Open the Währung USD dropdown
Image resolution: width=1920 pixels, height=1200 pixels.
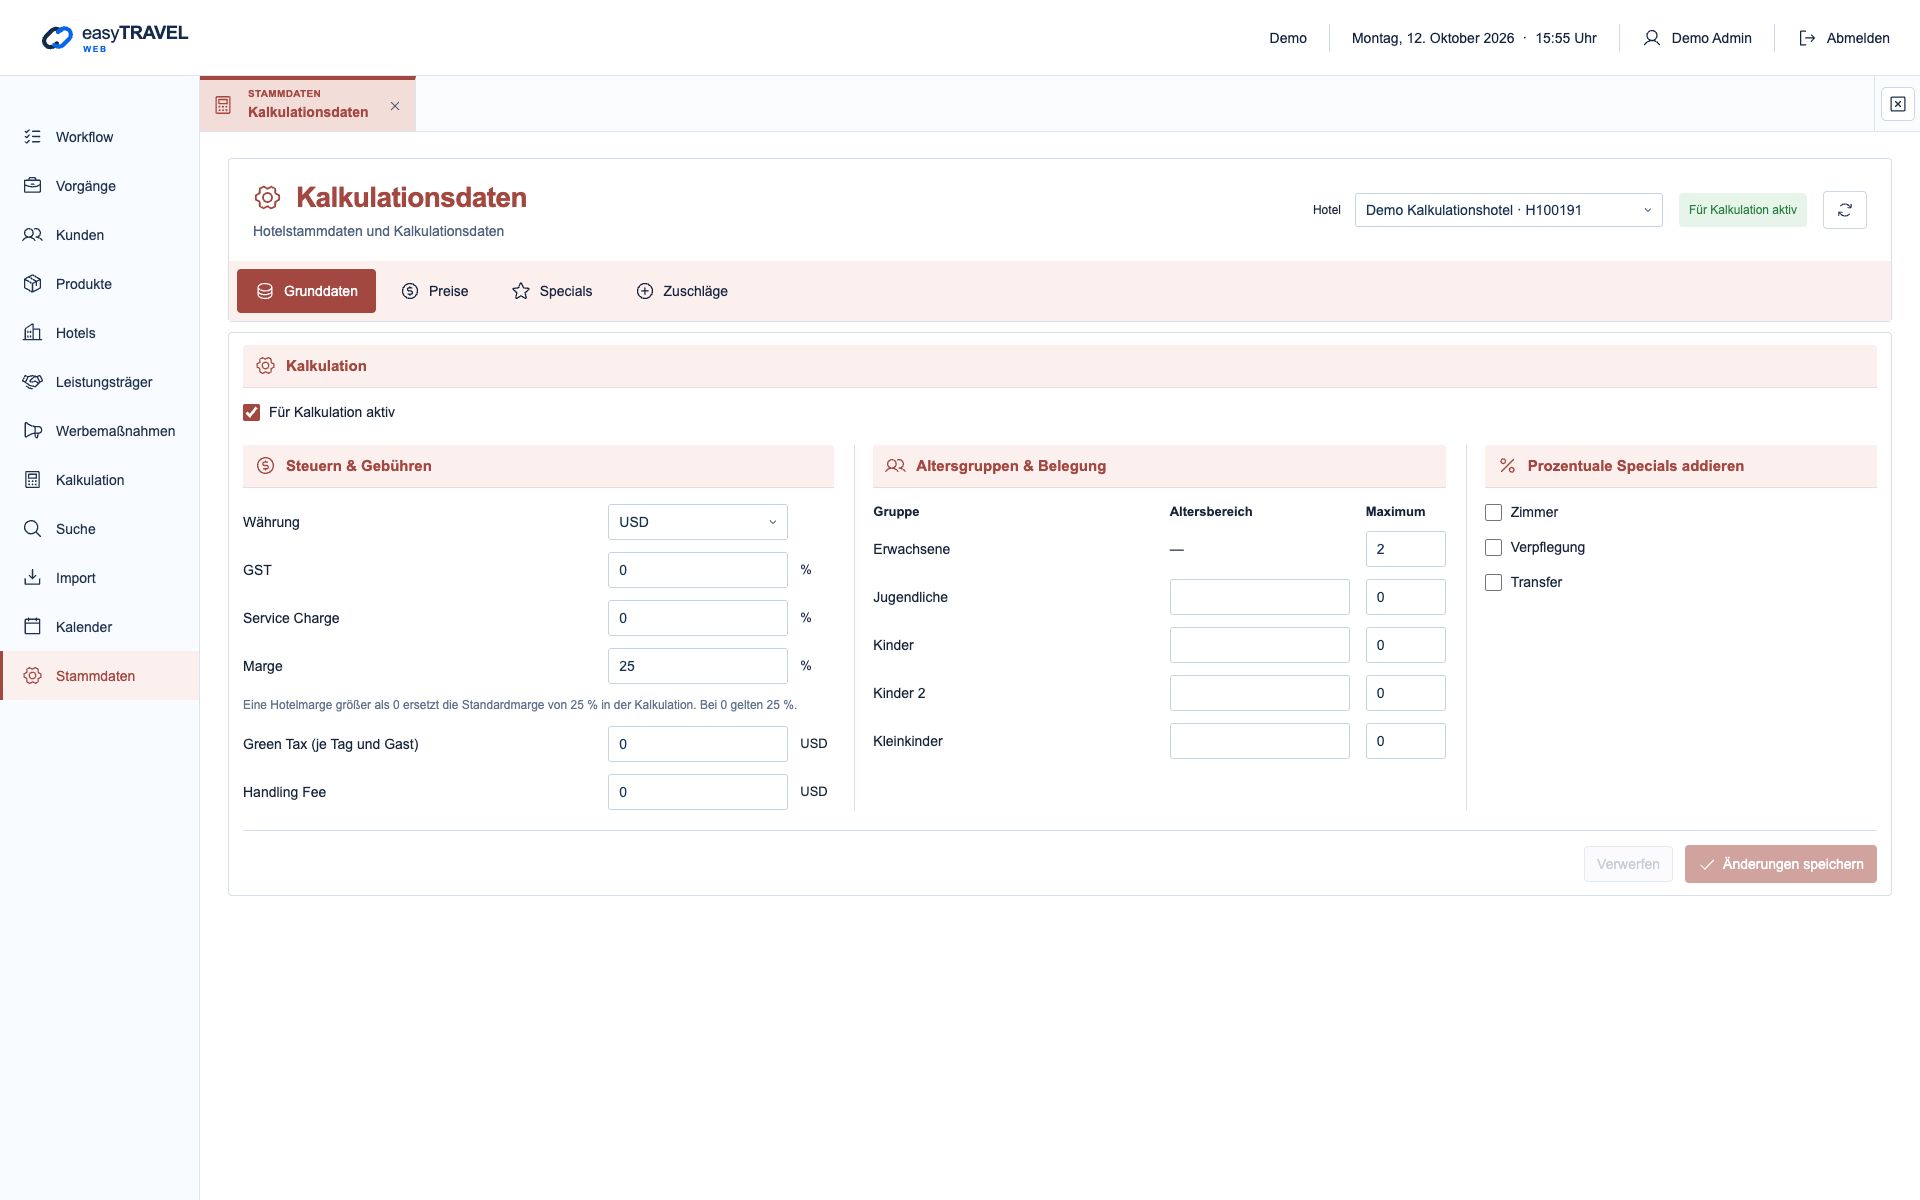pyautogui.click(x=697, y=522)
